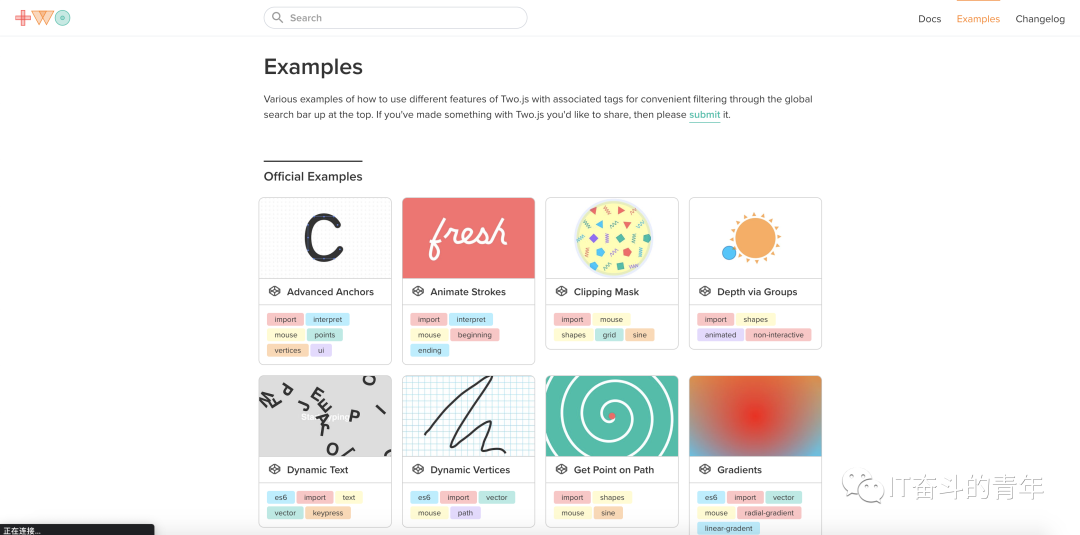
Task: Go to the Docs page
Action: (x=929, y=19)
